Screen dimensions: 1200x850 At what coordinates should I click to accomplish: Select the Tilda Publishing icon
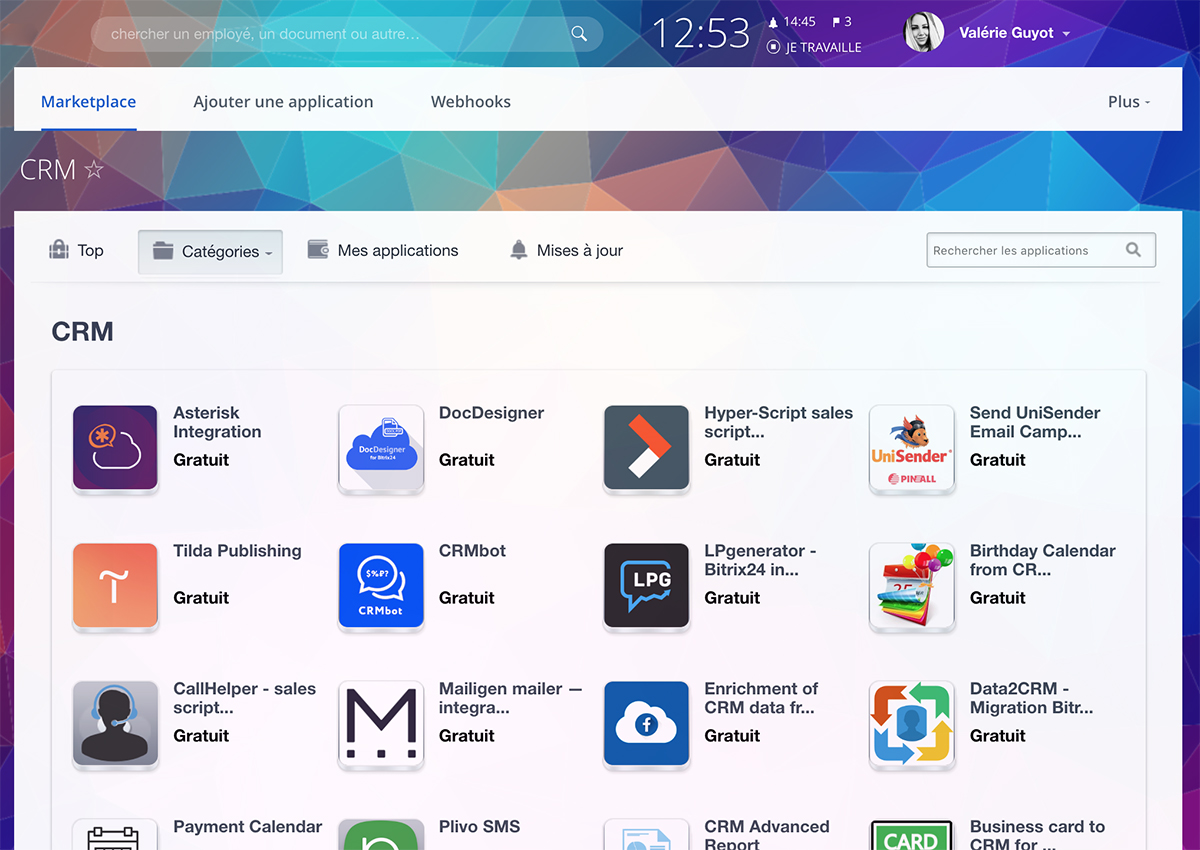(x=115, y=585)
